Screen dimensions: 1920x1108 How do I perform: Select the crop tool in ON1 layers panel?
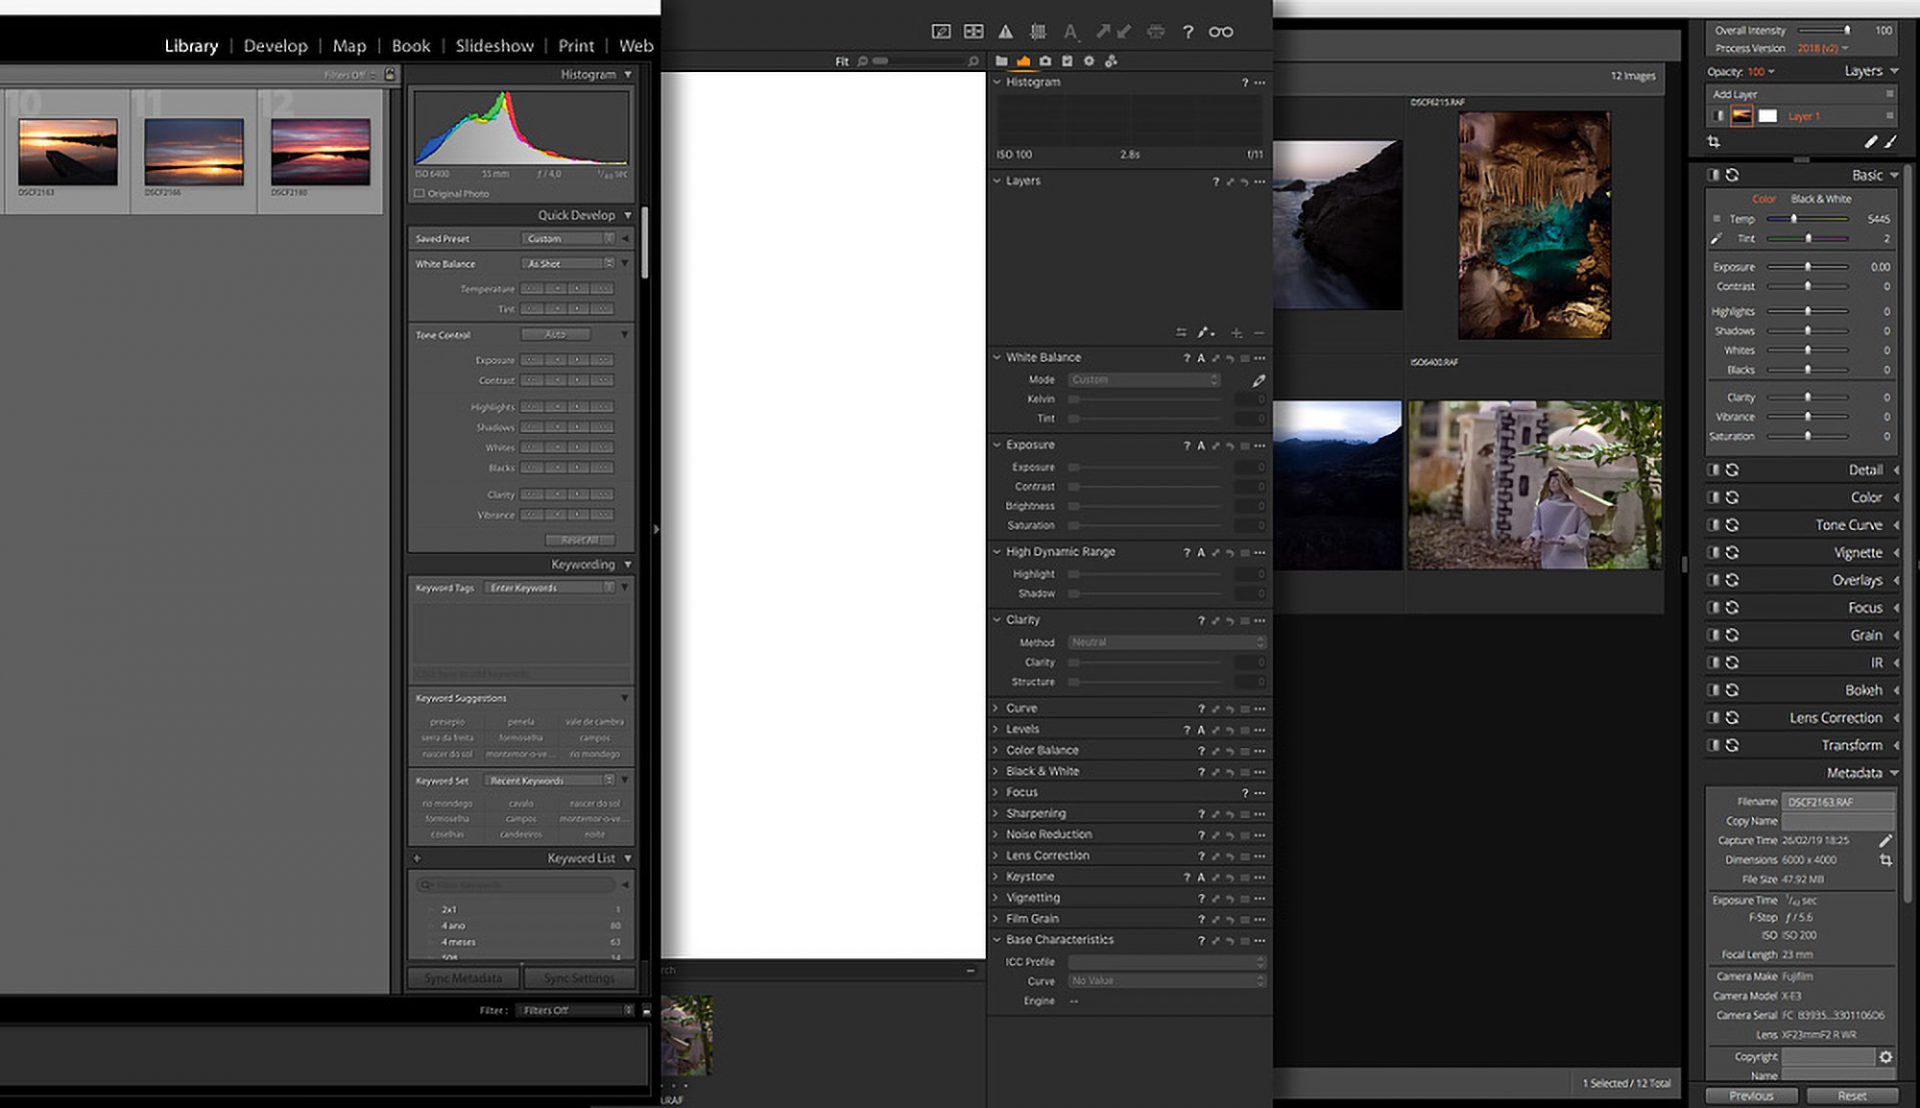point(1713,142)
